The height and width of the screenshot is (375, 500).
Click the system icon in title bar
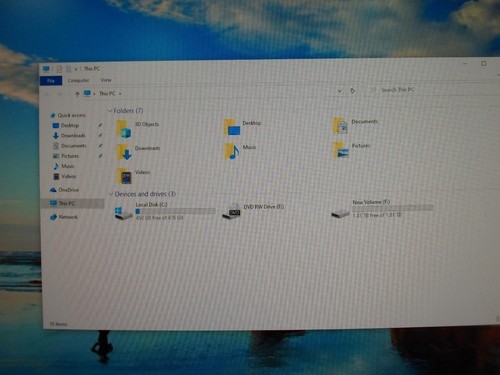coord(46,69)
